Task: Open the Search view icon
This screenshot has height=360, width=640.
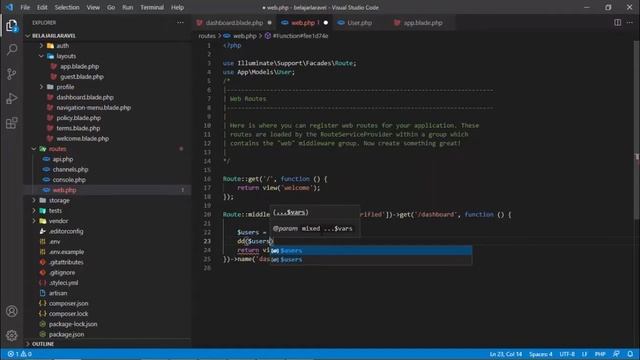Action: click(11, 49)
